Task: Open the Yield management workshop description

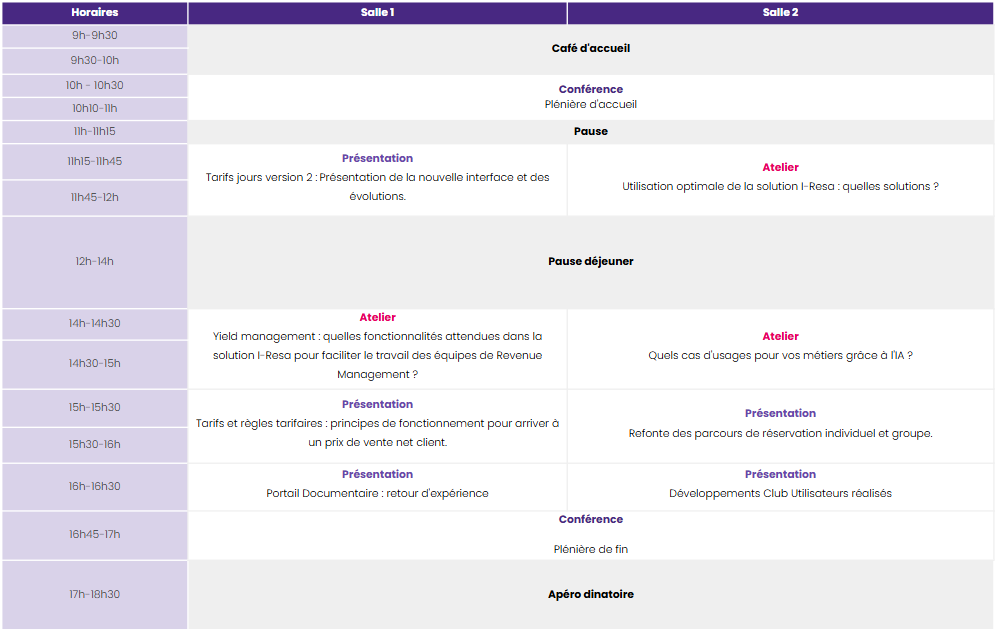Action: tap(377, 355)
